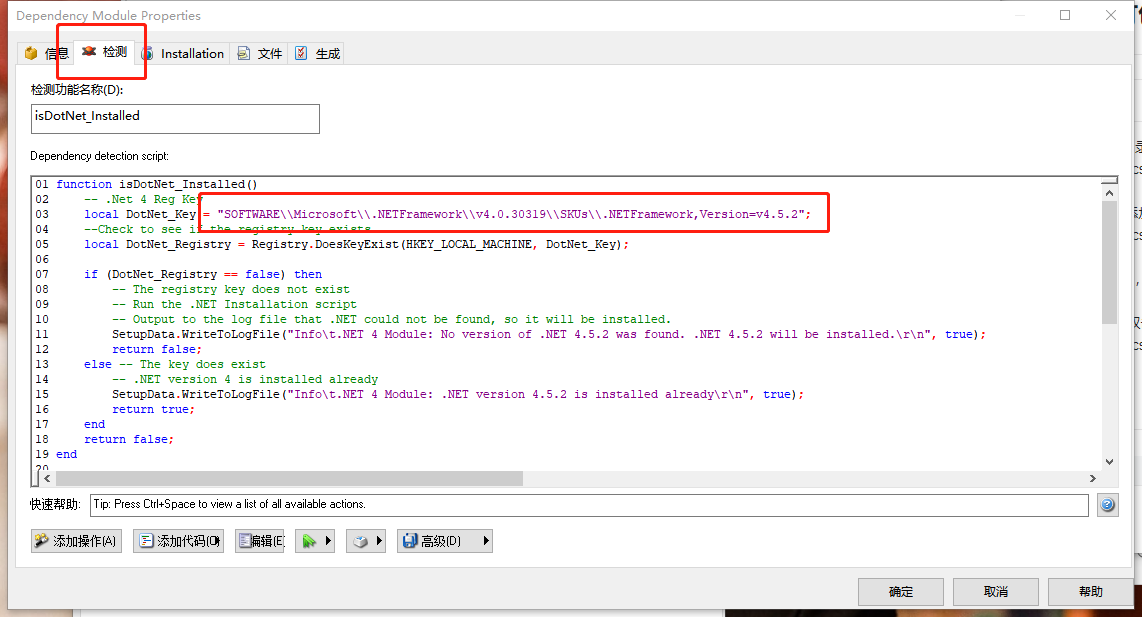
Task: Click the blue help question-mark icon
Action: [1108, 505]
